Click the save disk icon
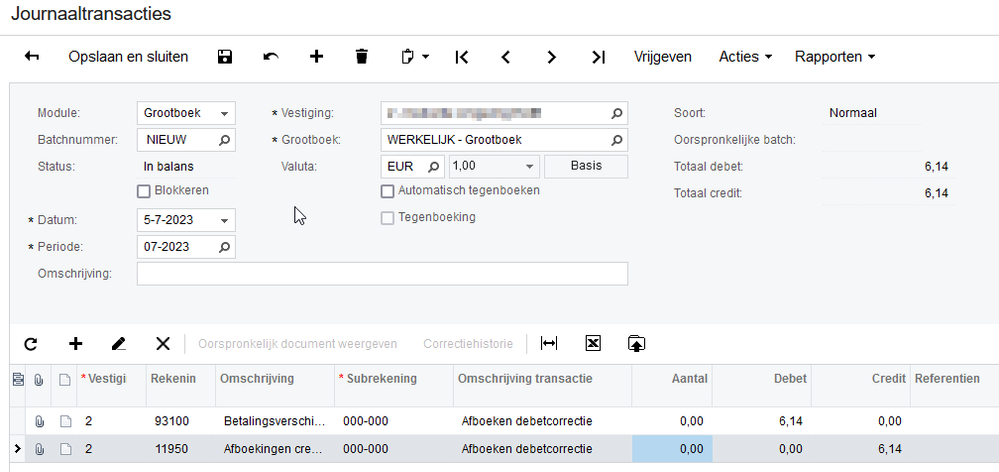This screenshot has width=999, height=472. [225, 57]
